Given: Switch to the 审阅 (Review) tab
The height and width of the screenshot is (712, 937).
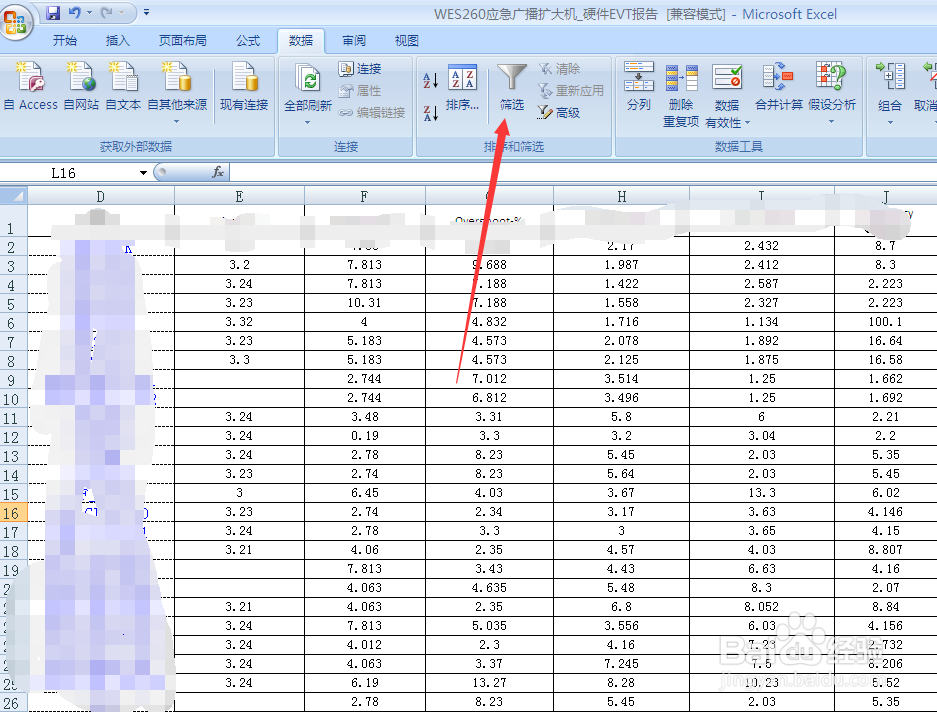Looking at the screenshot, I should [x=355, y=41].
